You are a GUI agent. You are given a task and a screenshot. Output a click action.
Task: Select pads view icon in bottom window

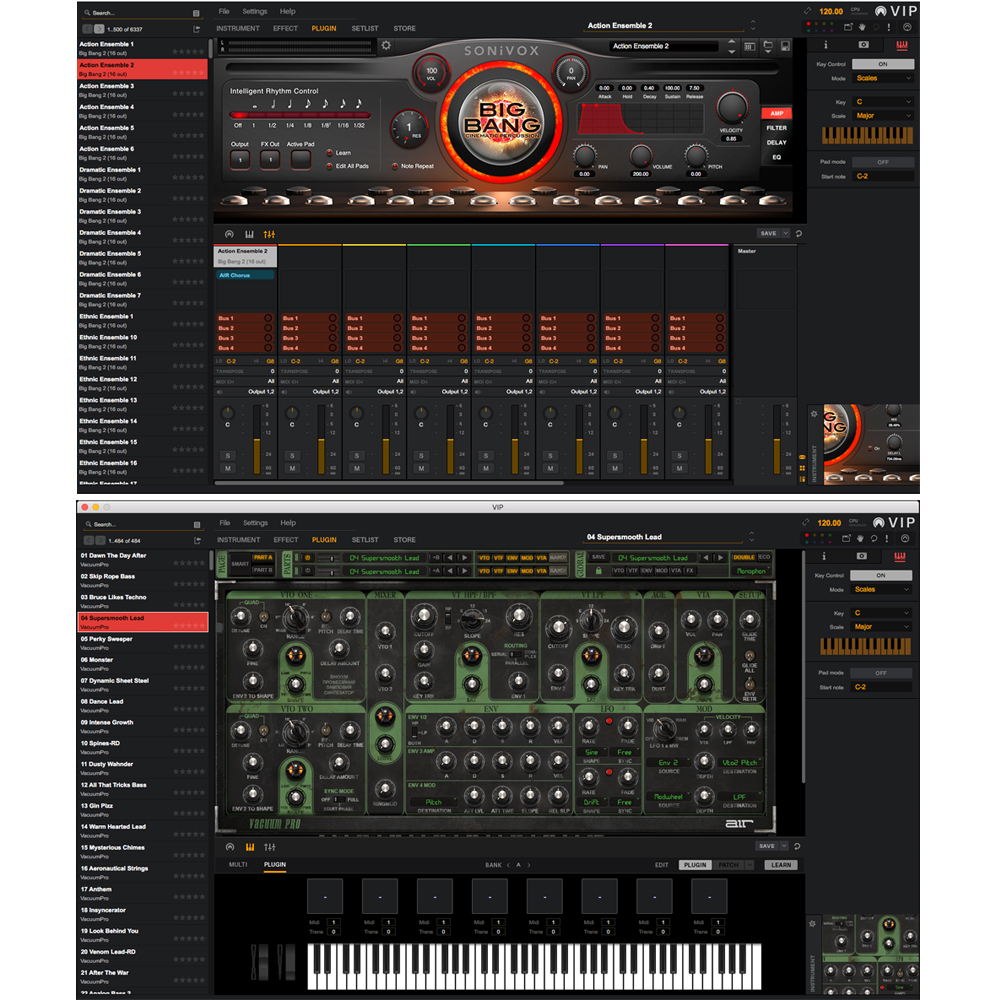pyautogui.click(x=250, y=847)
